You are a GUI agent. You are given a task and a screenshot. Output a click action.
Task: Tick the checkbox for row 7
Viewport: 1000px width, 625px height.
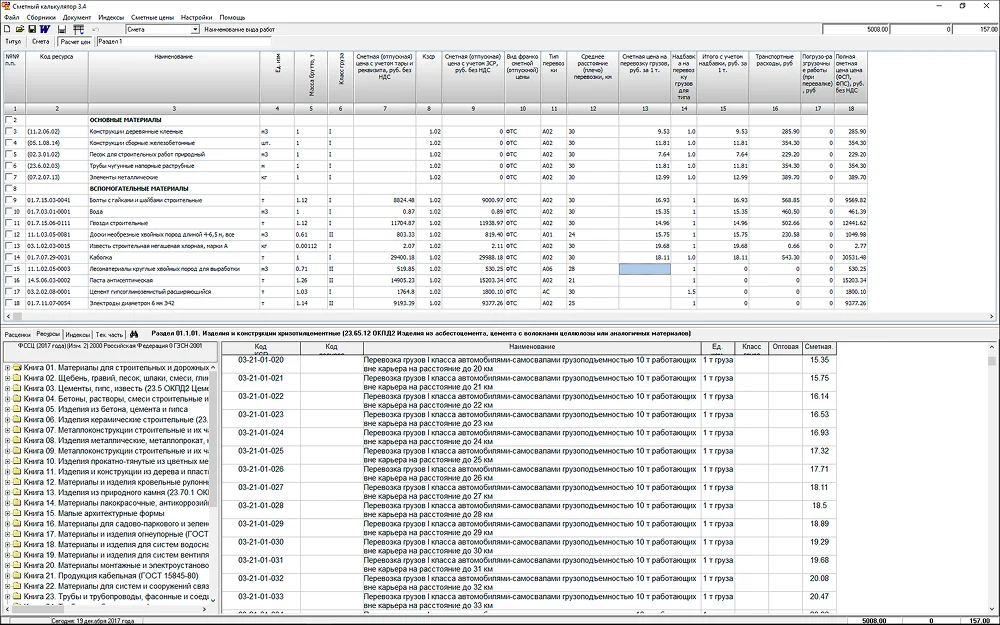[8, 177]
